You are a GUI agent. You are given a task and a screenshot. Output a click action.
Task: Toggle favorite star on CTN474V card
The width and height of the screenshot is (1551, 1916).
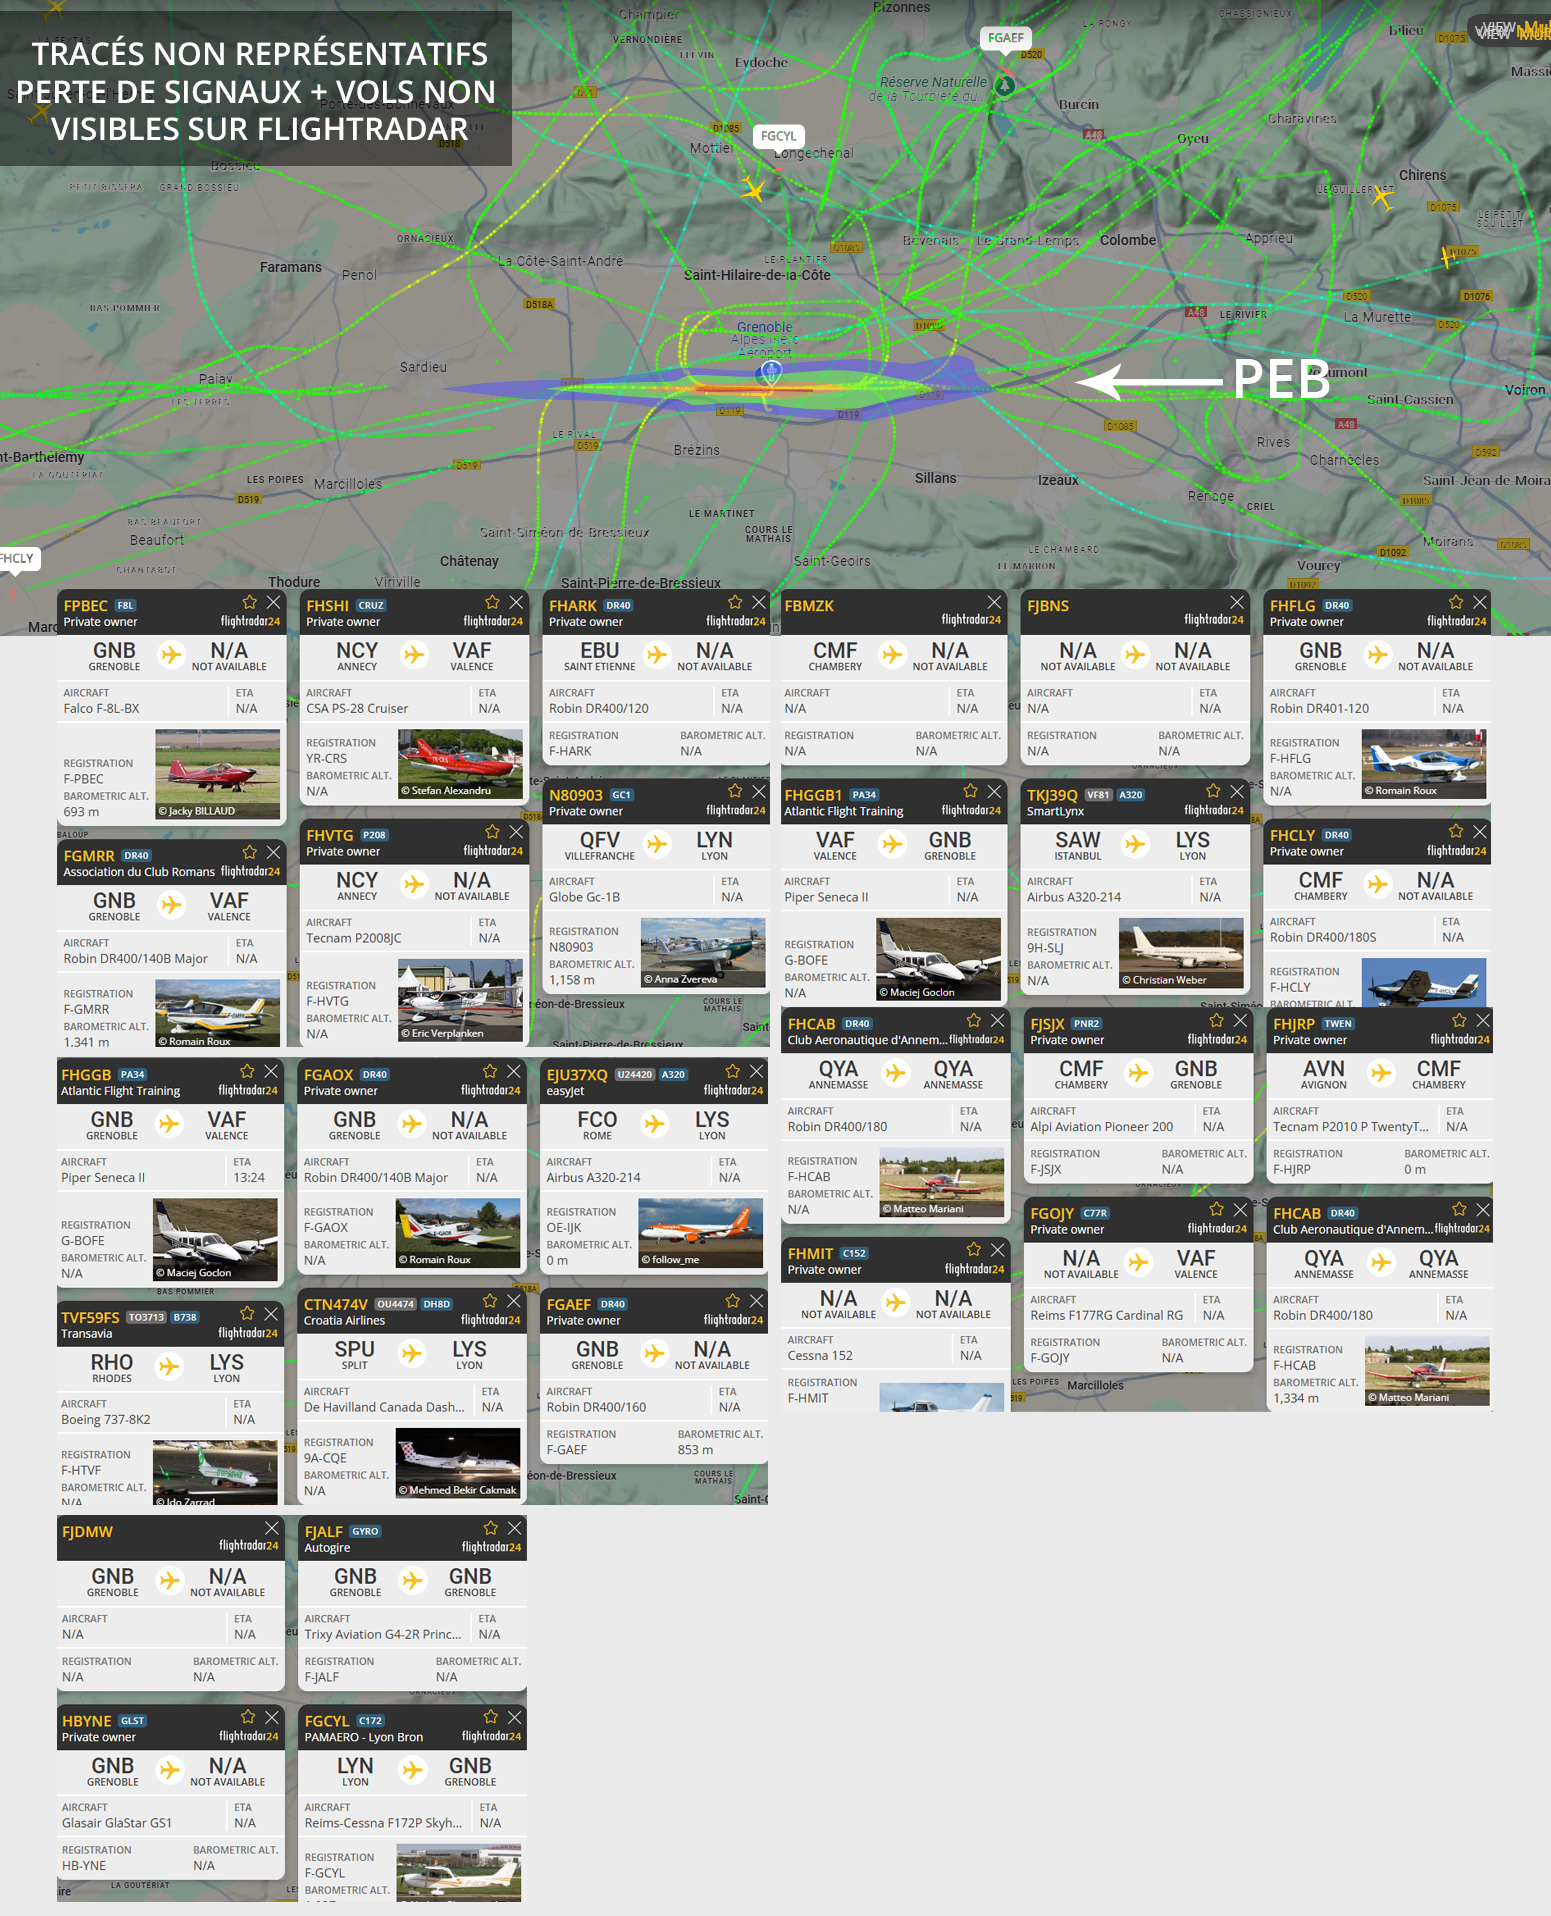(x=490, y=1301)
